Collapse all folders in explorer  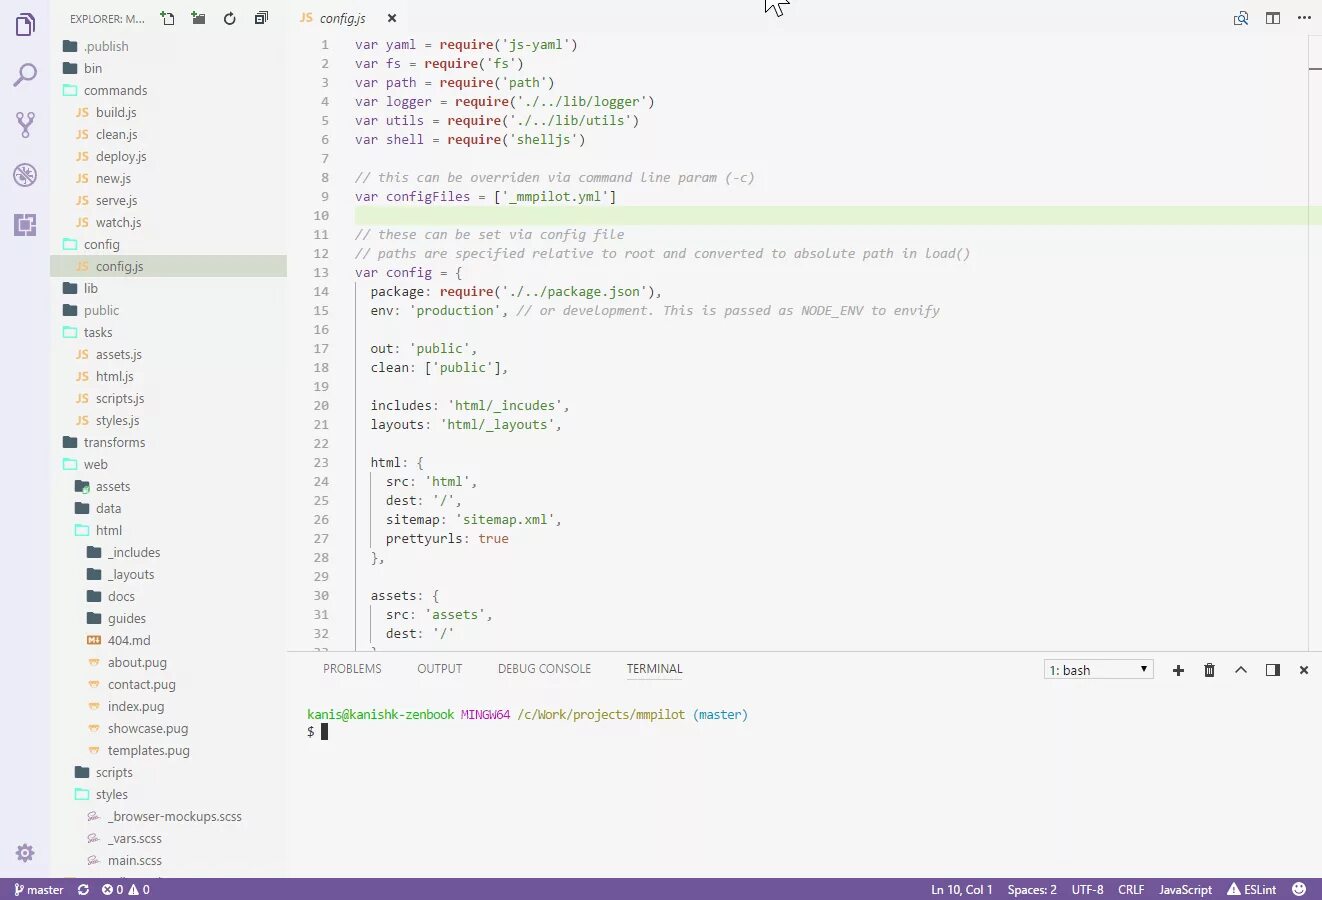click(261, 18)
